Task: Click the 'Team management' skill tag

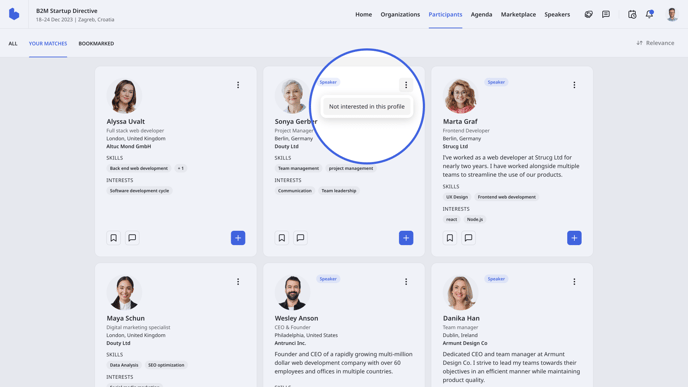Action: tap(298, 168)
